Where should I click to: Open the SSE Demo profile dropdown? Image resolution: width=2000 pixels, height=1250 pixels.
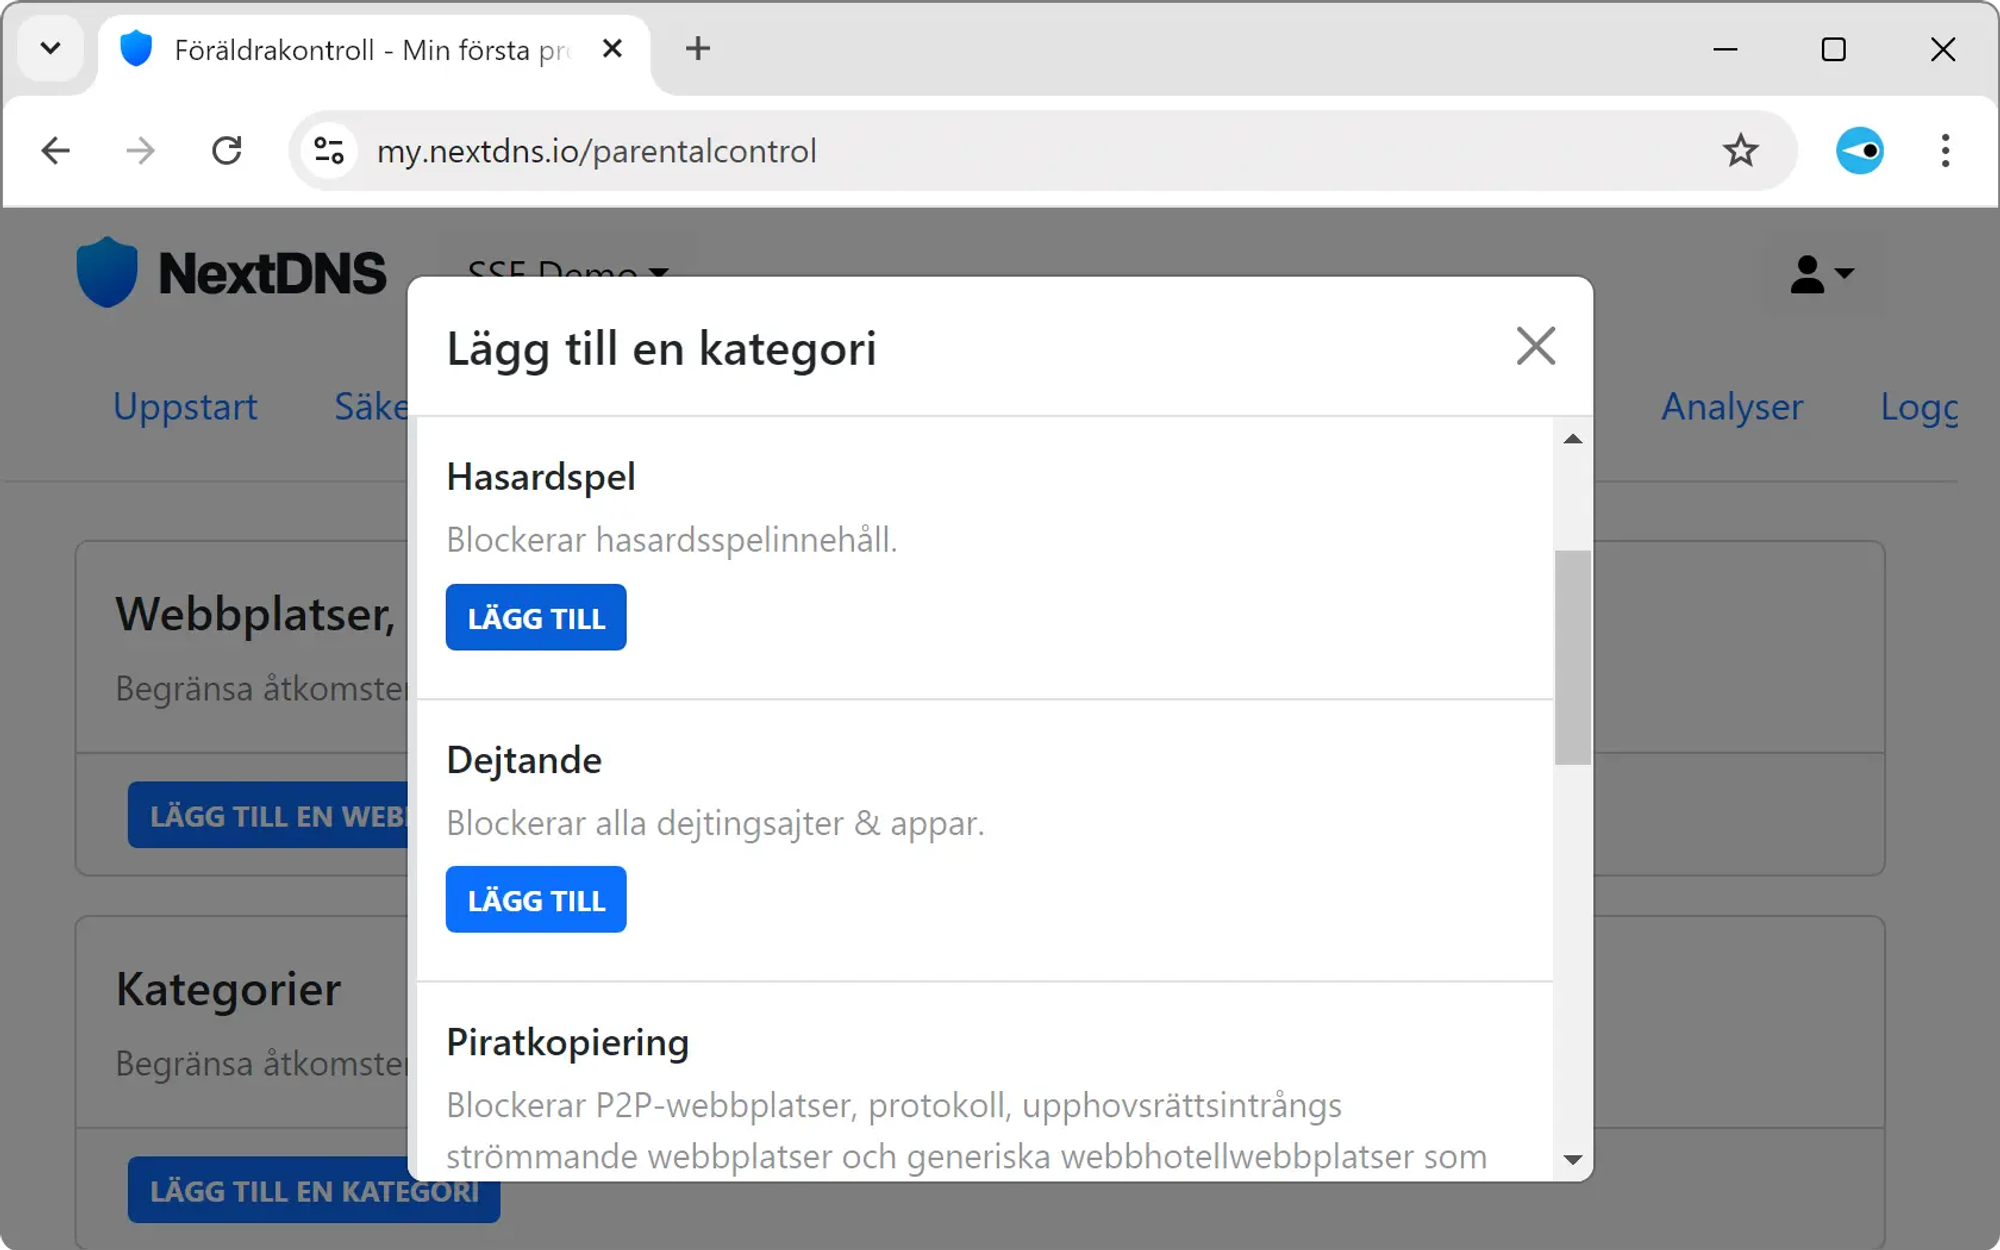[567, 268]
